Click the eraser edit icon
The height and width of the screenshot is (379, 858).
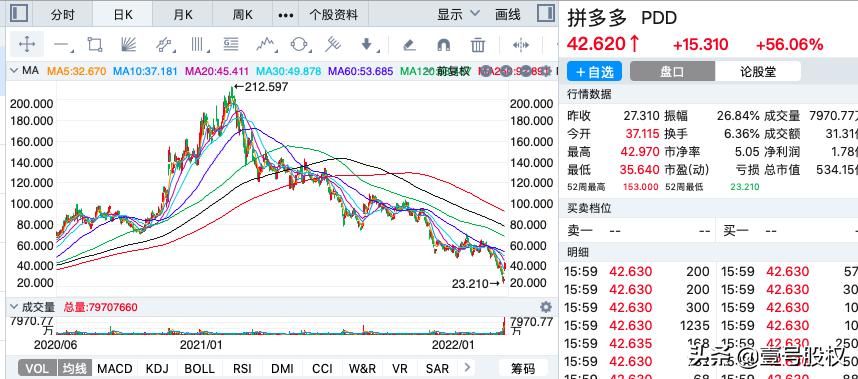tap(409, 45)
